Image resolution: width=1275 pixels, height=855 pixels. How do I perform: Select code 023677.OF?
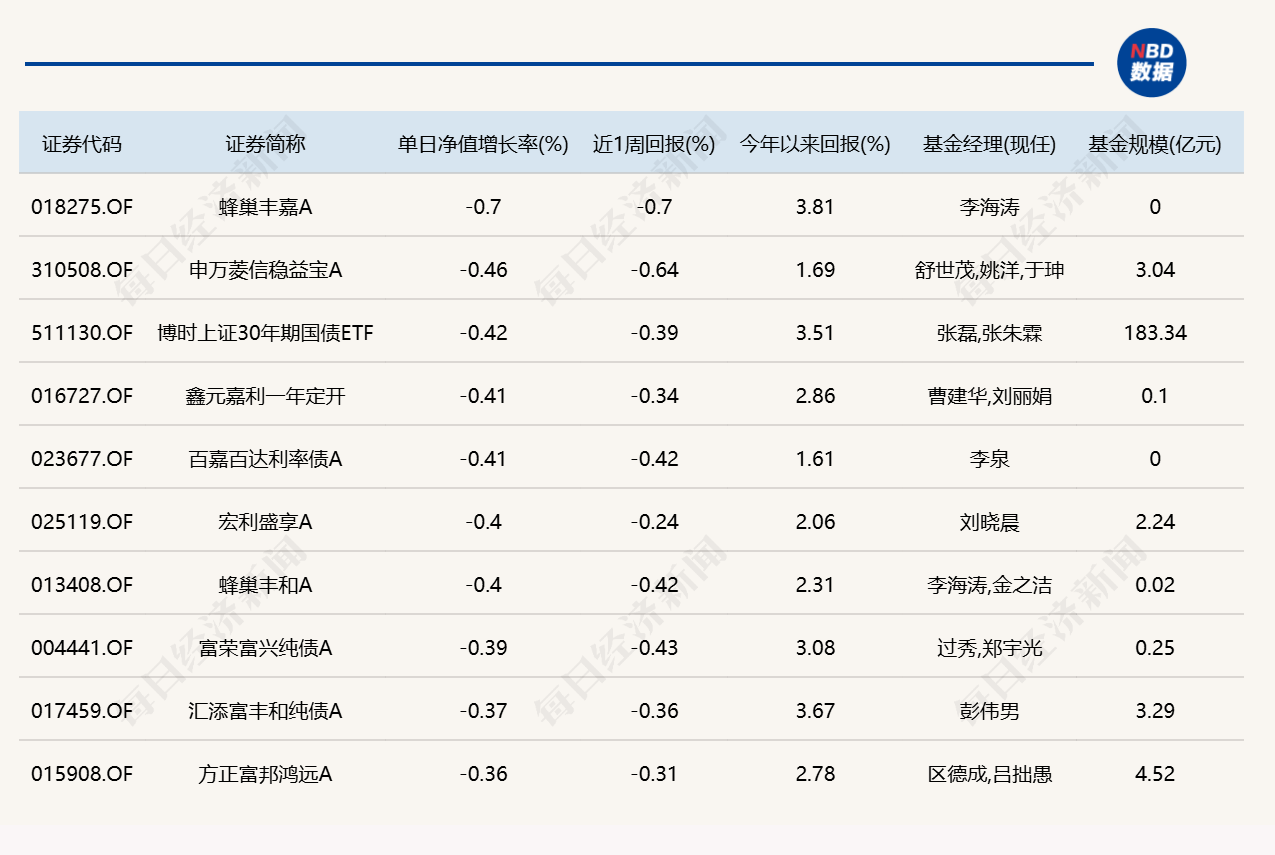pyautogui.click(x=82, y=460)
